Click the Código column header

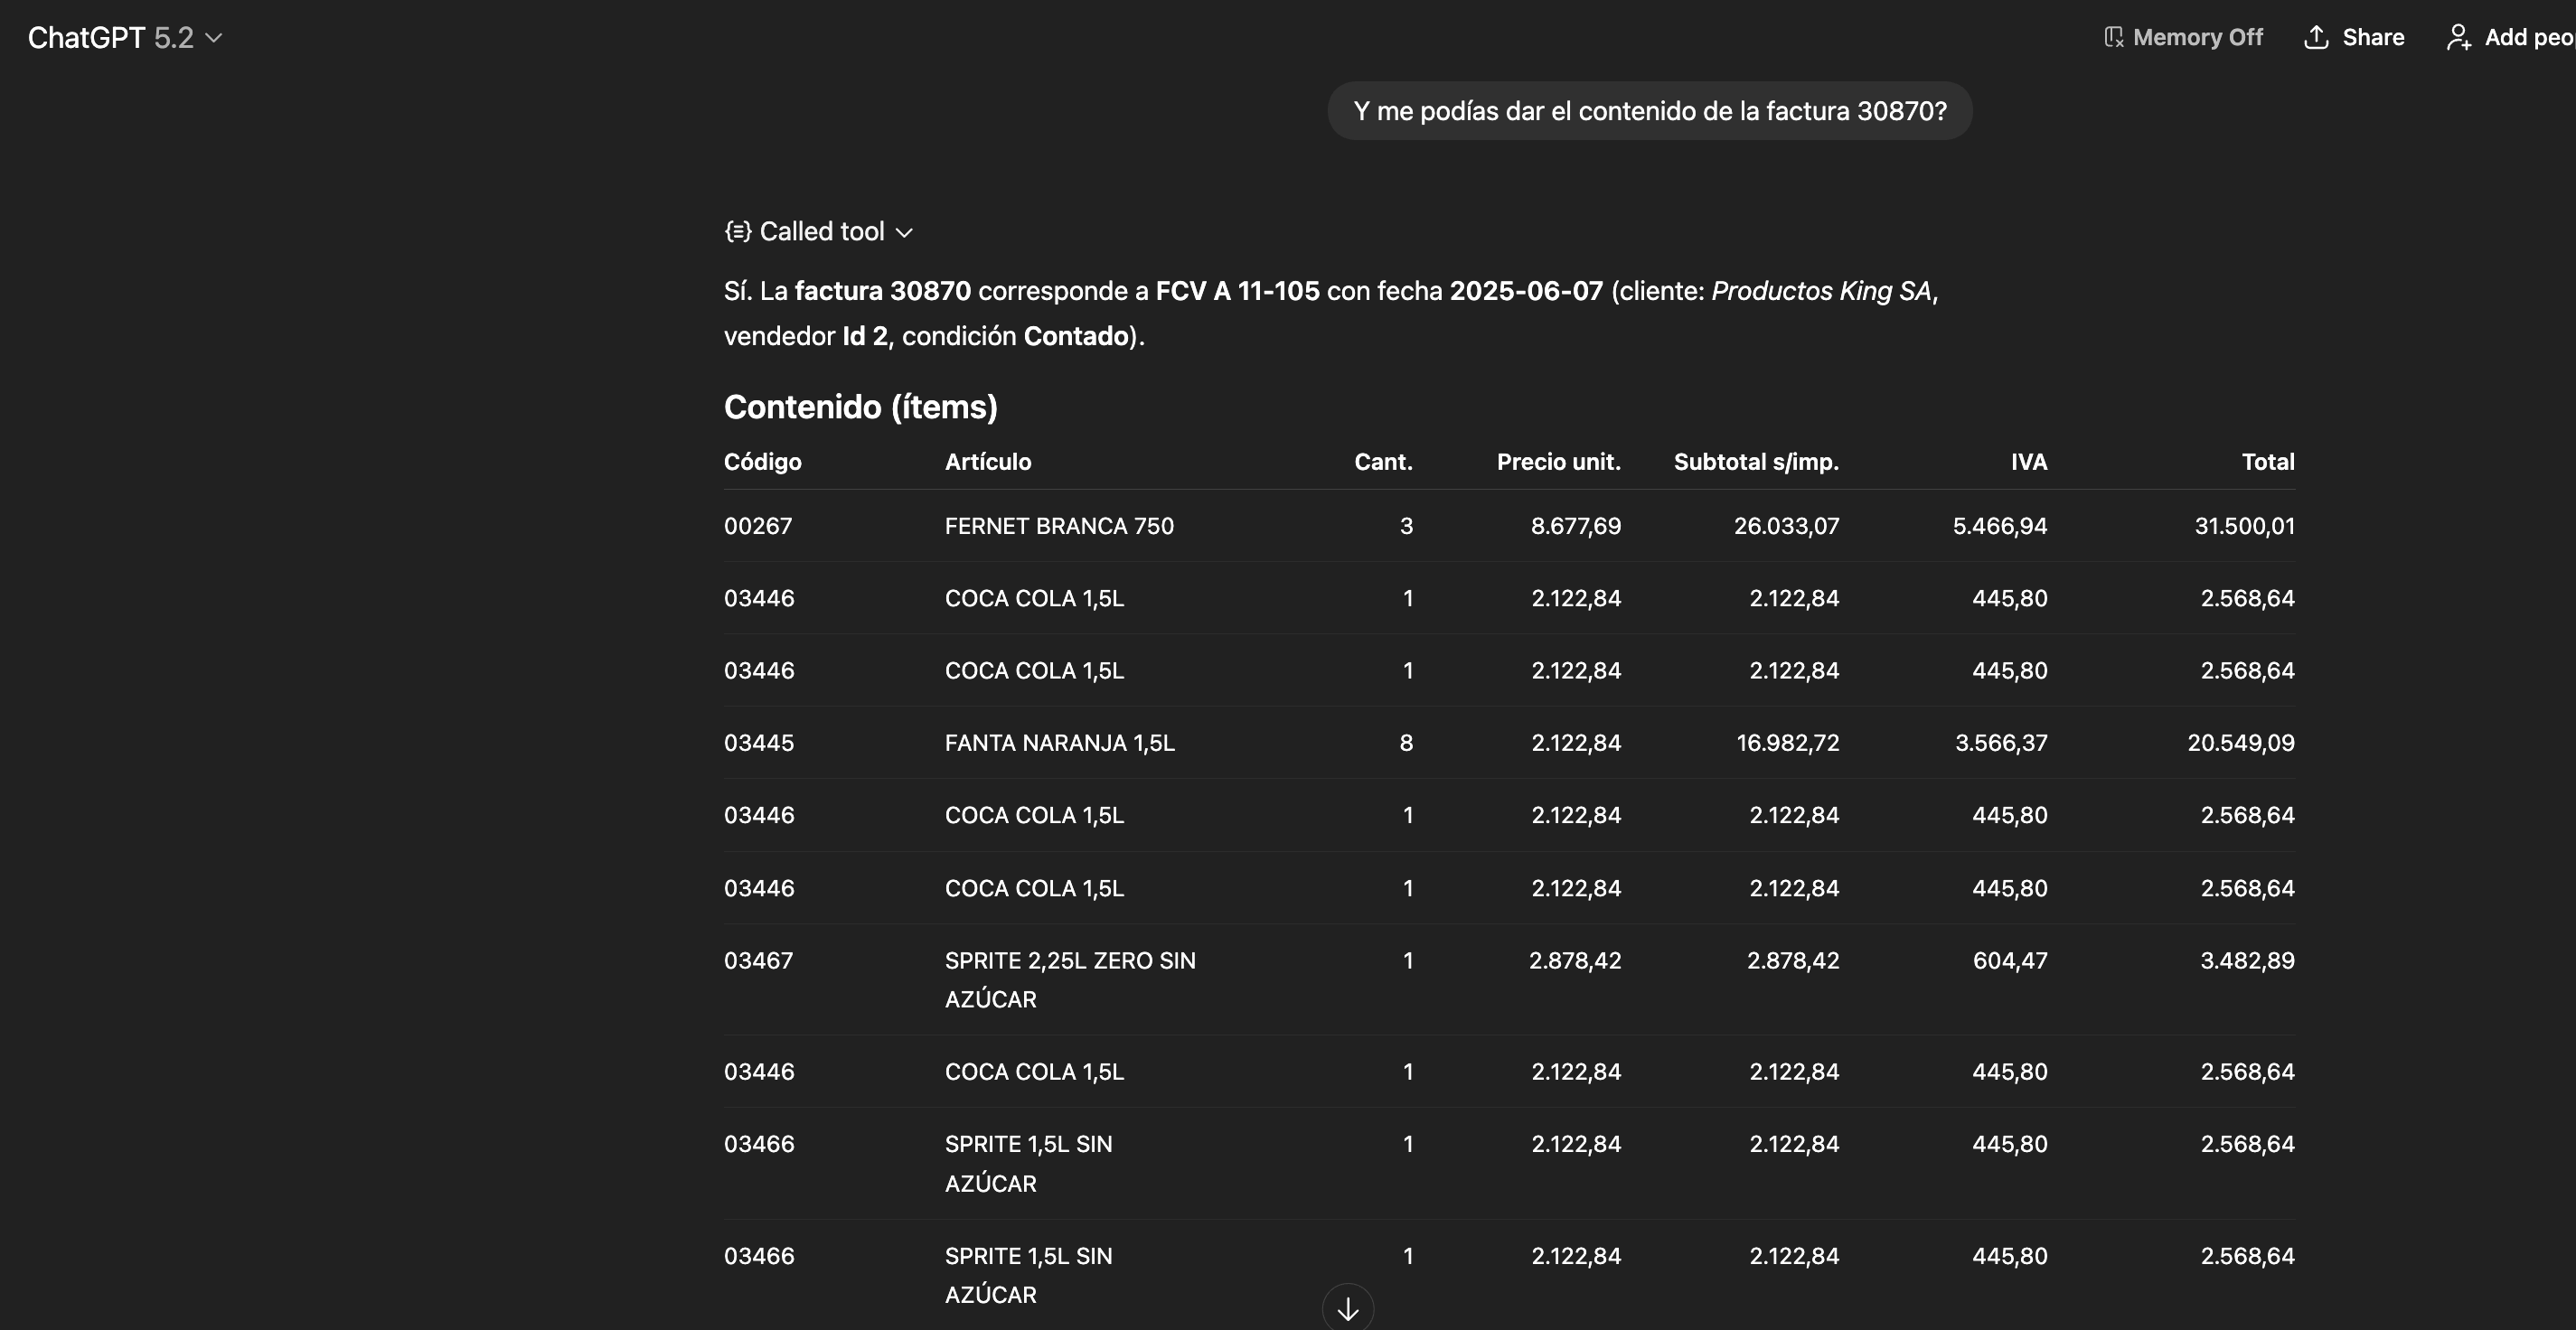click(762, 462)
